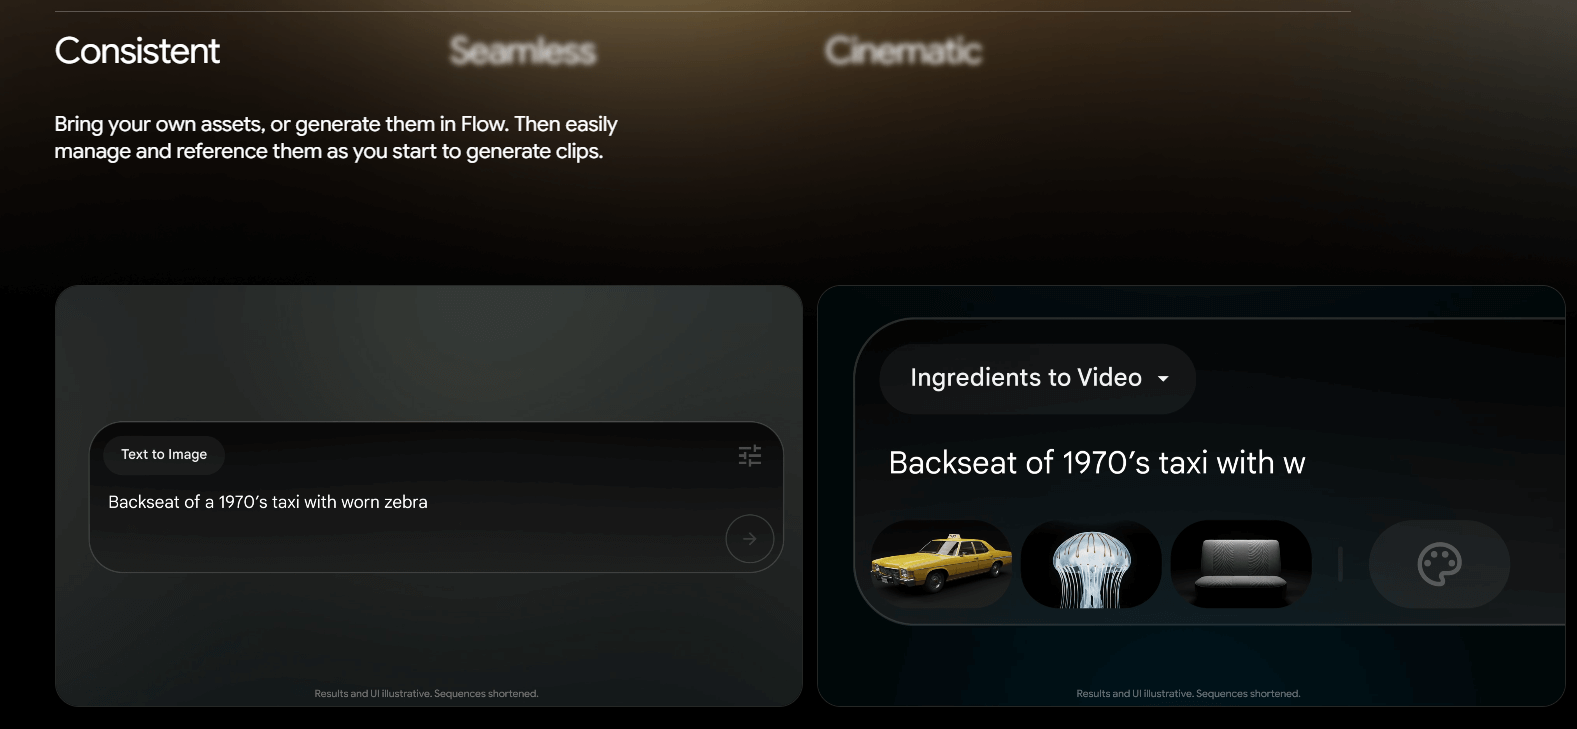The image size is (1577, 729).
Task: Switch to the Seamless tab
Action: pyautogui.click(x=523, y=51)
